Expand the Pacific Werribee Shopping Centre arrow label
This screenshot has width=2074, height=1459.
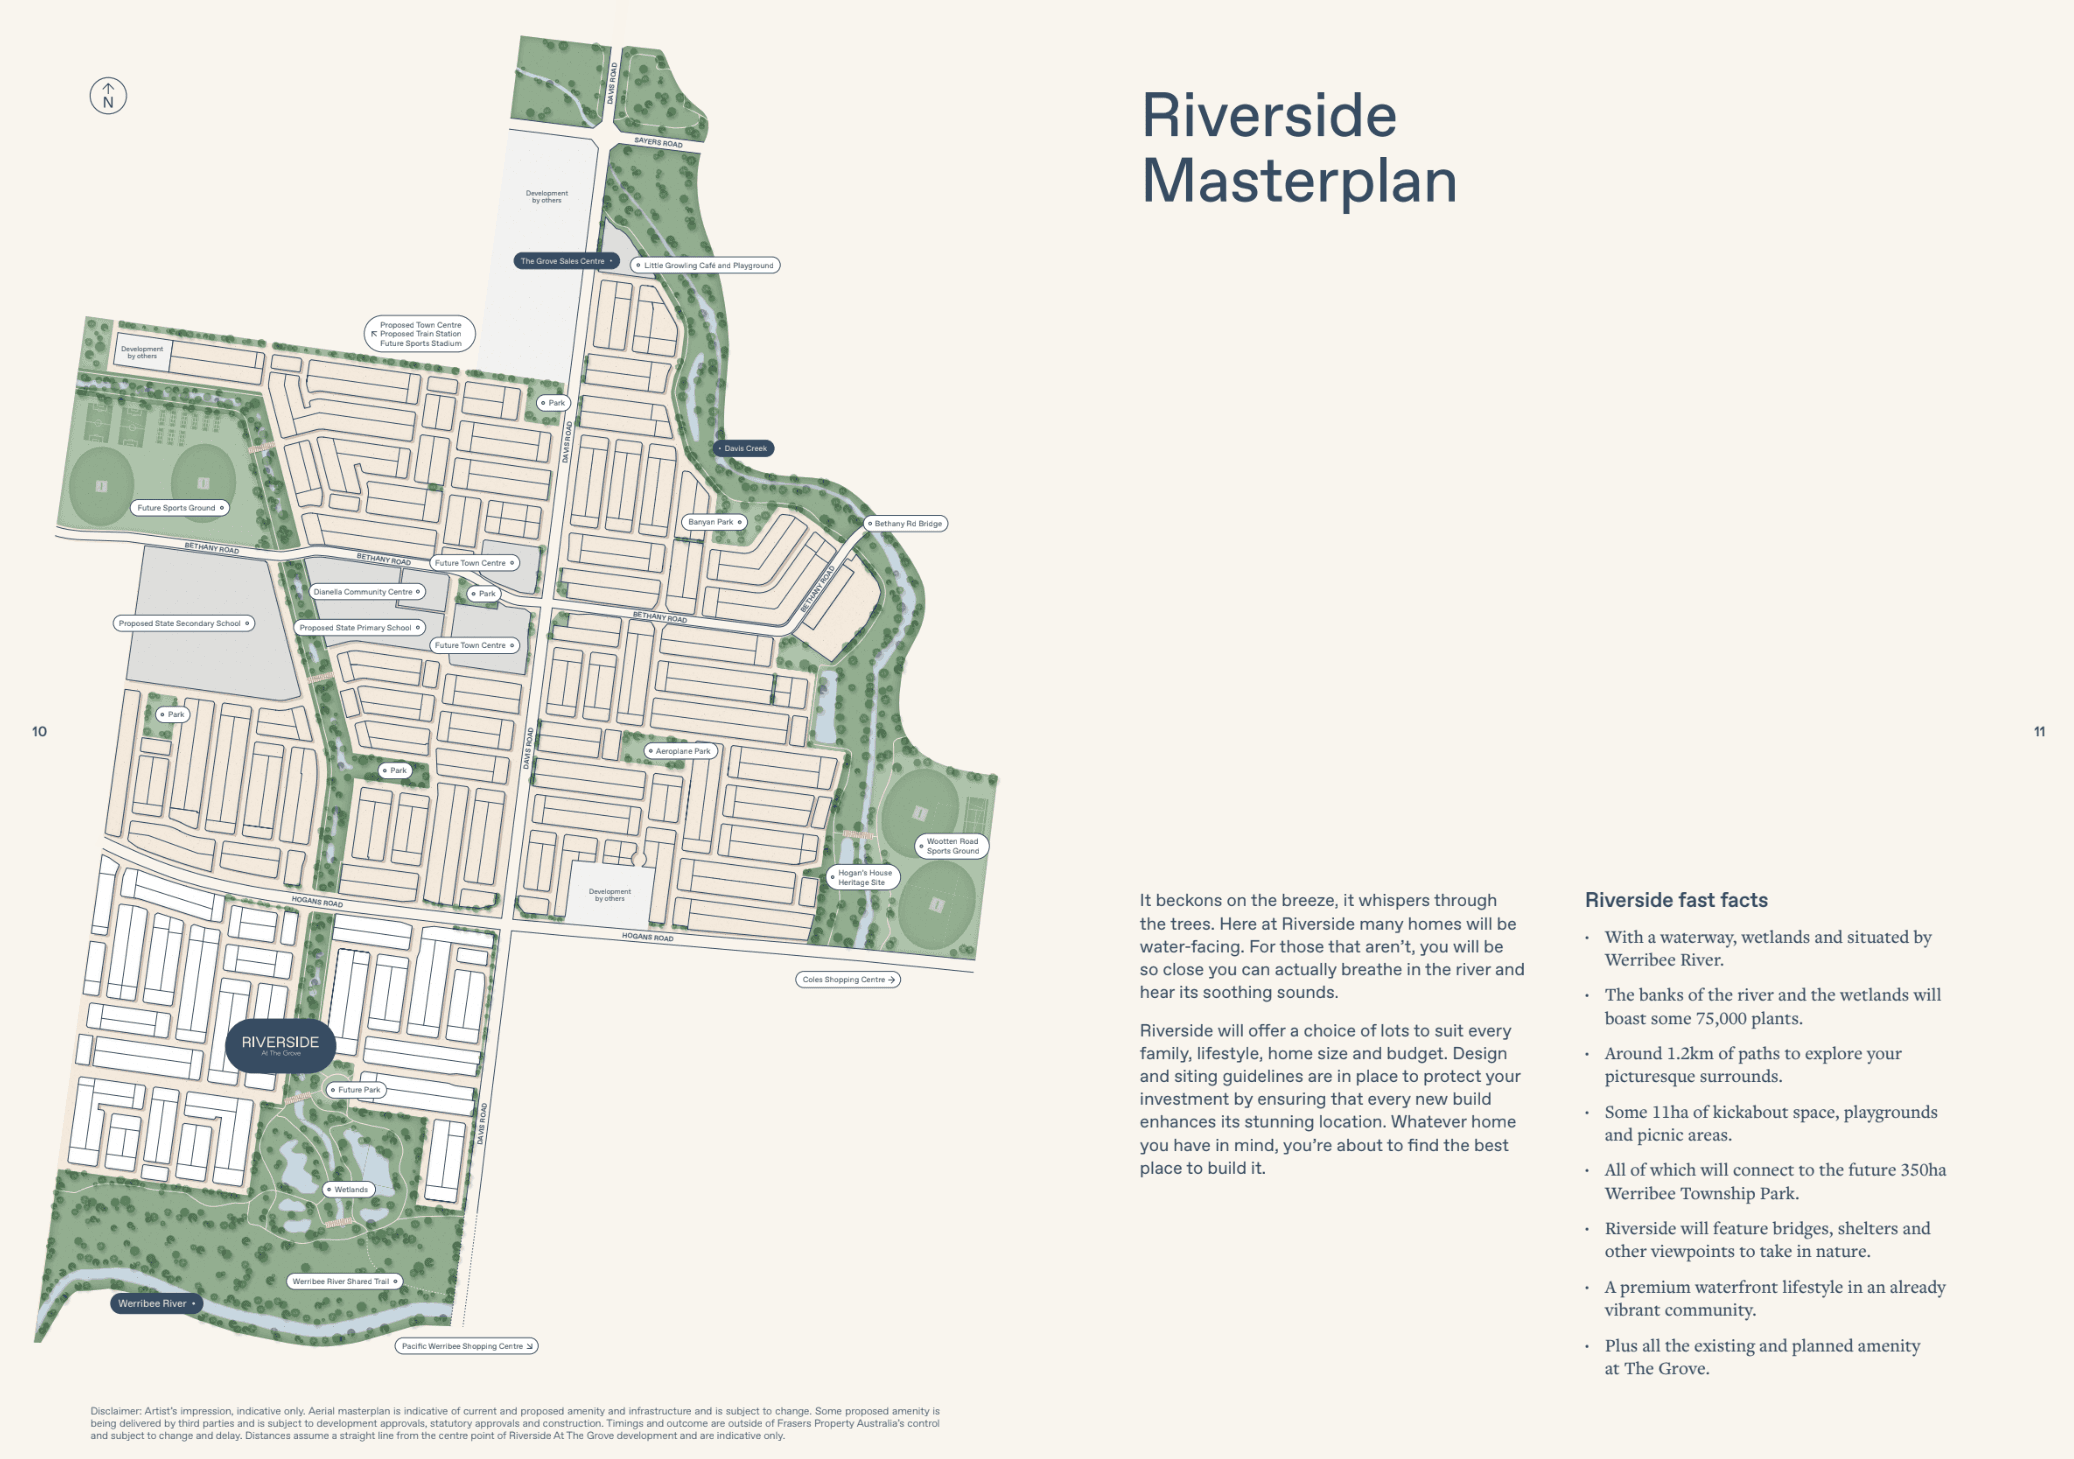pyautogui.click(x=466, y=1346)
